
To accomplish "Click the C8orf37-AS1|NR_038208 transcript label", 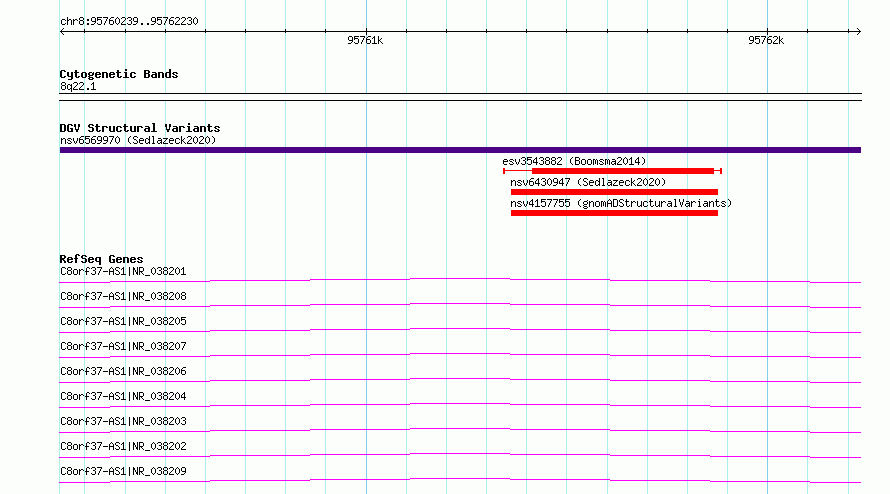I will (x=123, y=296).
